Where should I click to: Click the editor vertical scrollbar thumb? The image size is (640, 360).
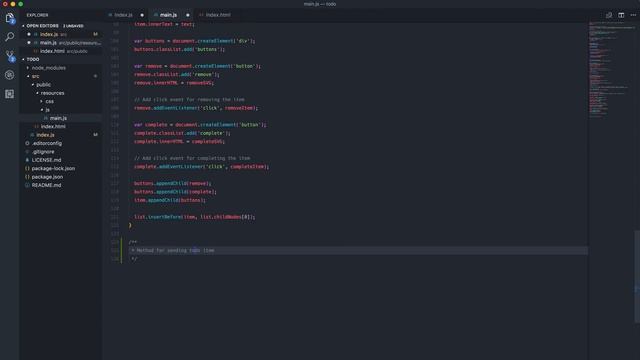click(637, 276)
